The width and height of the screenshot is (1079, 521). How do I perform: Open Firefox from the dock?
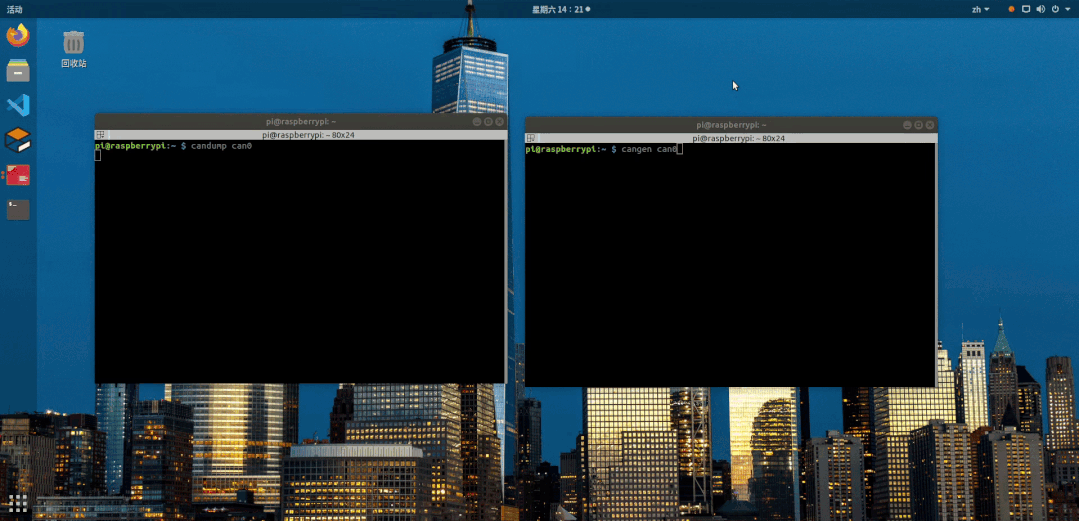click(x=18, y=35)
